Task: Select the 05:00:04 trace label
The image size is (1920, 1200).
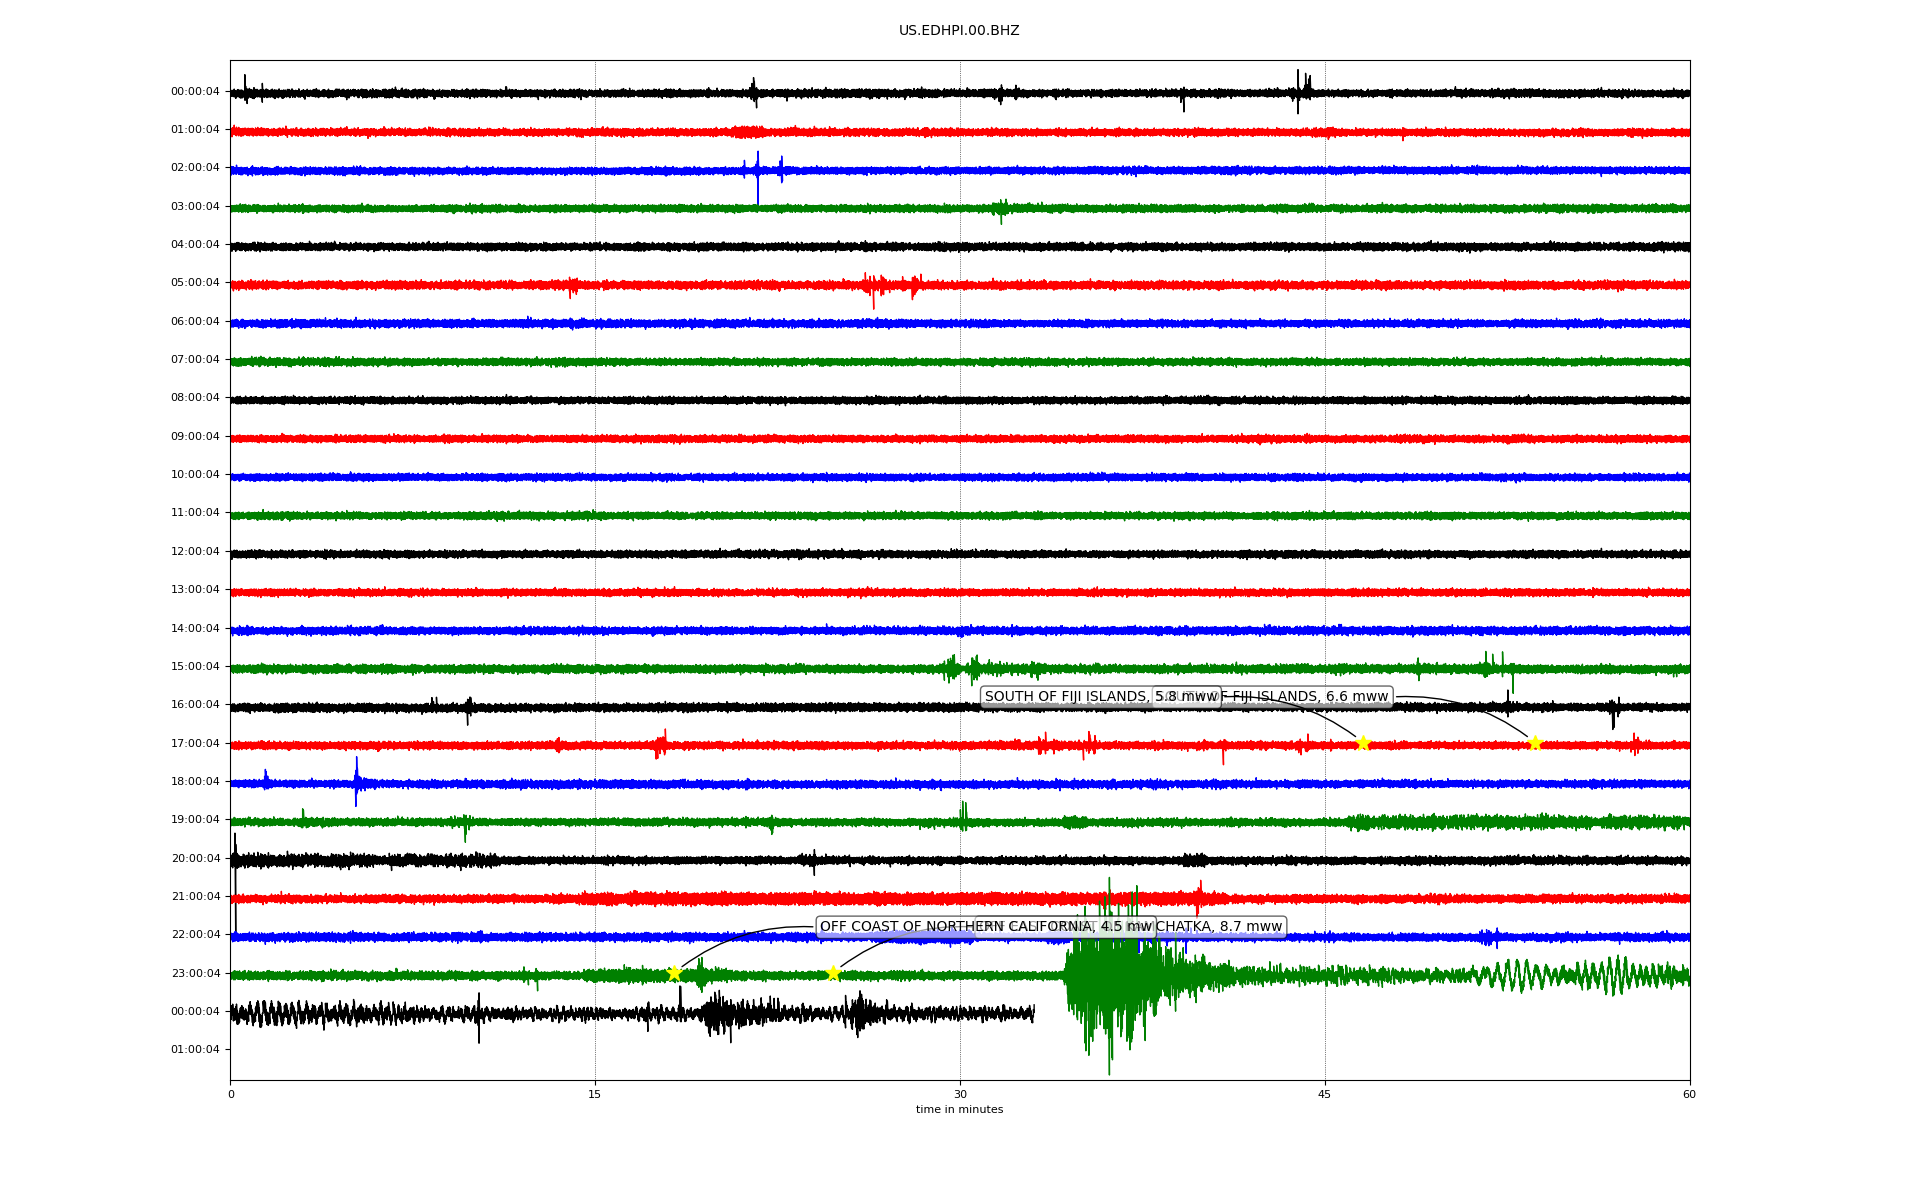Action: pos(195,283)
